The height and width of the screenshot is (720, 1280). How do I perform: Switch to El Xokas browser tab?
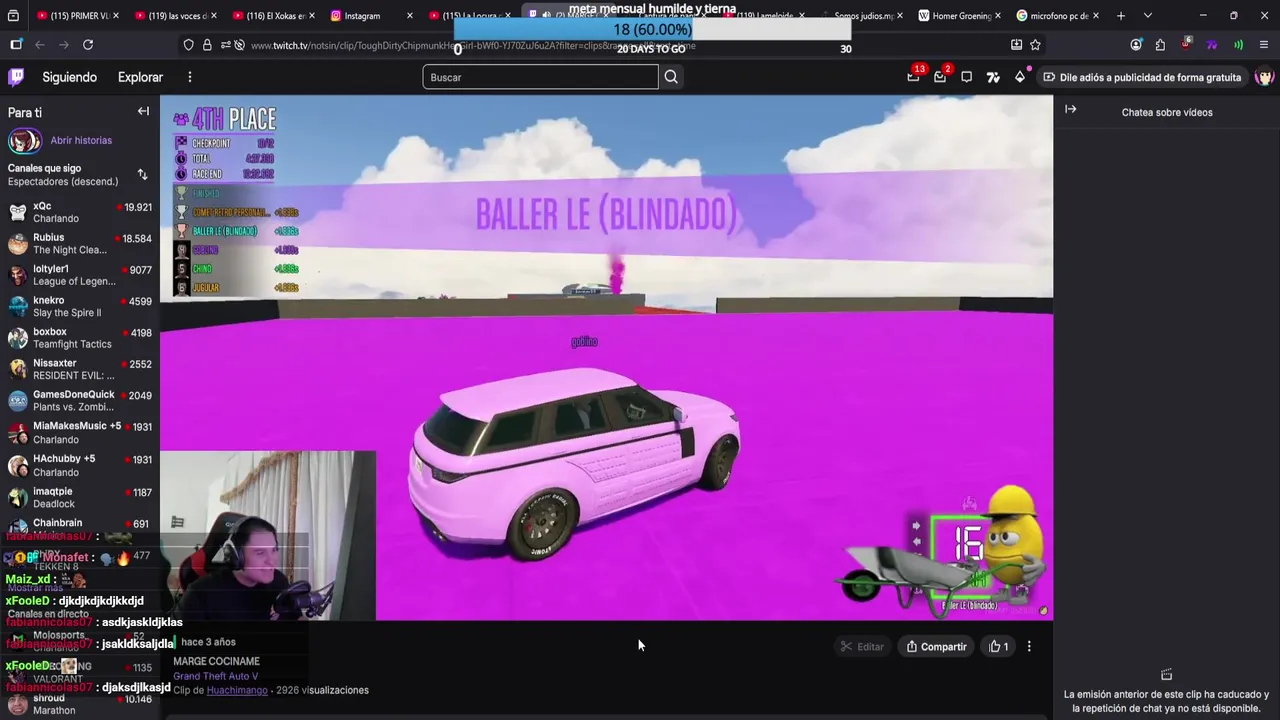coord(273,16)
